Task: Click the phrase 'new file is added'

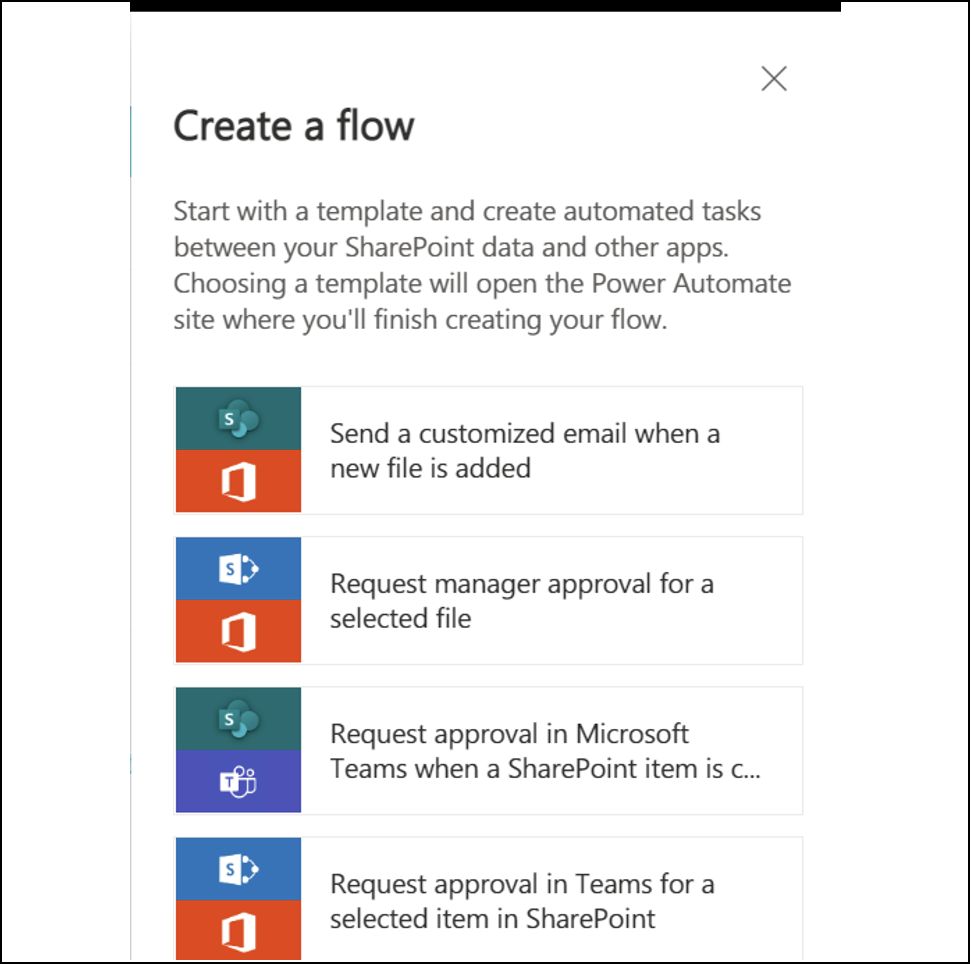Action: pos(430,468)
